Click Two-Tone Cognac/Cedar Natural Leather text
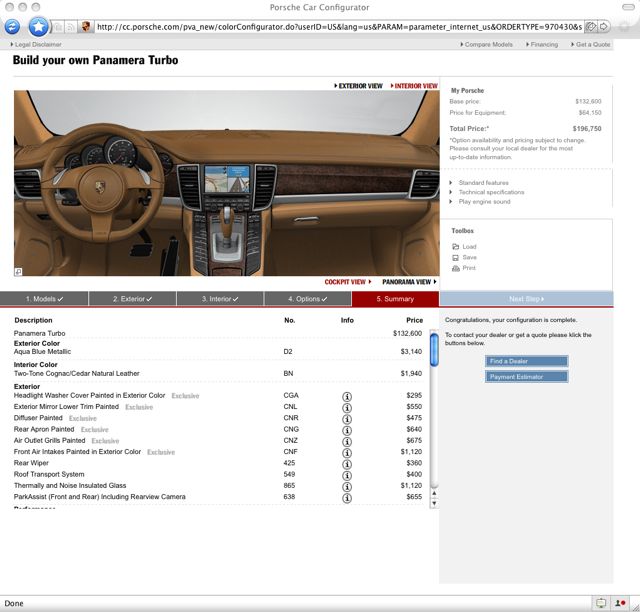This screenshot has height=612, width=640. 77,373
